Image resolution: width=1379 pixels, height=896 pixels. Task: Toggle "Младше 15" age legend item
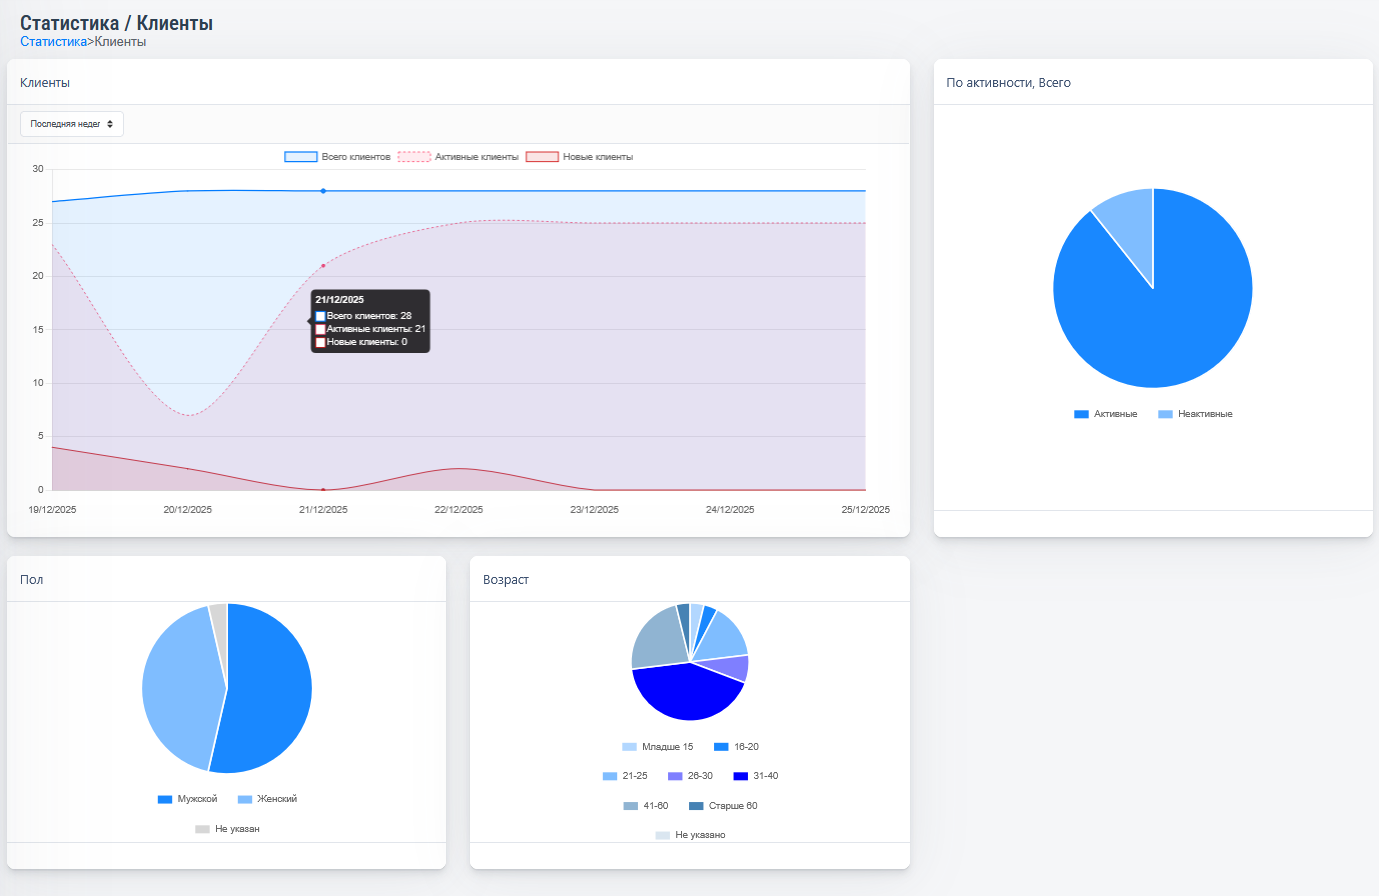(x=657, y=747)
